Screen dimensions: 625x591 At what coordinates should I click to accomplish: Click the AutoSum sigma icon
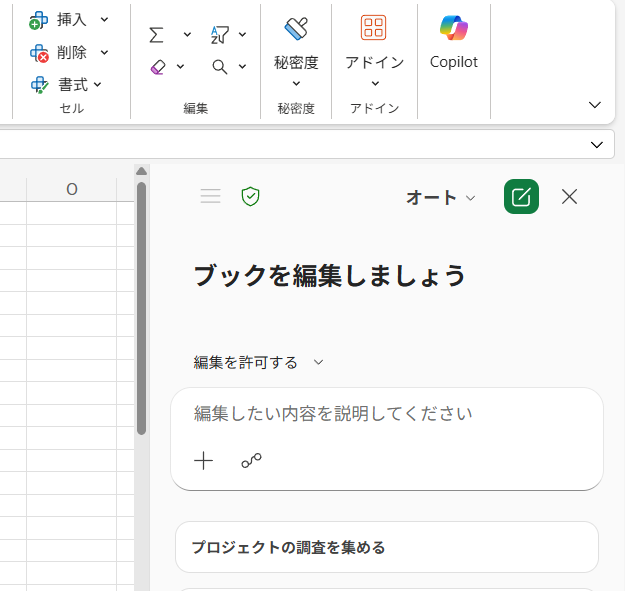pyautogui.click(x=156, y=35)
